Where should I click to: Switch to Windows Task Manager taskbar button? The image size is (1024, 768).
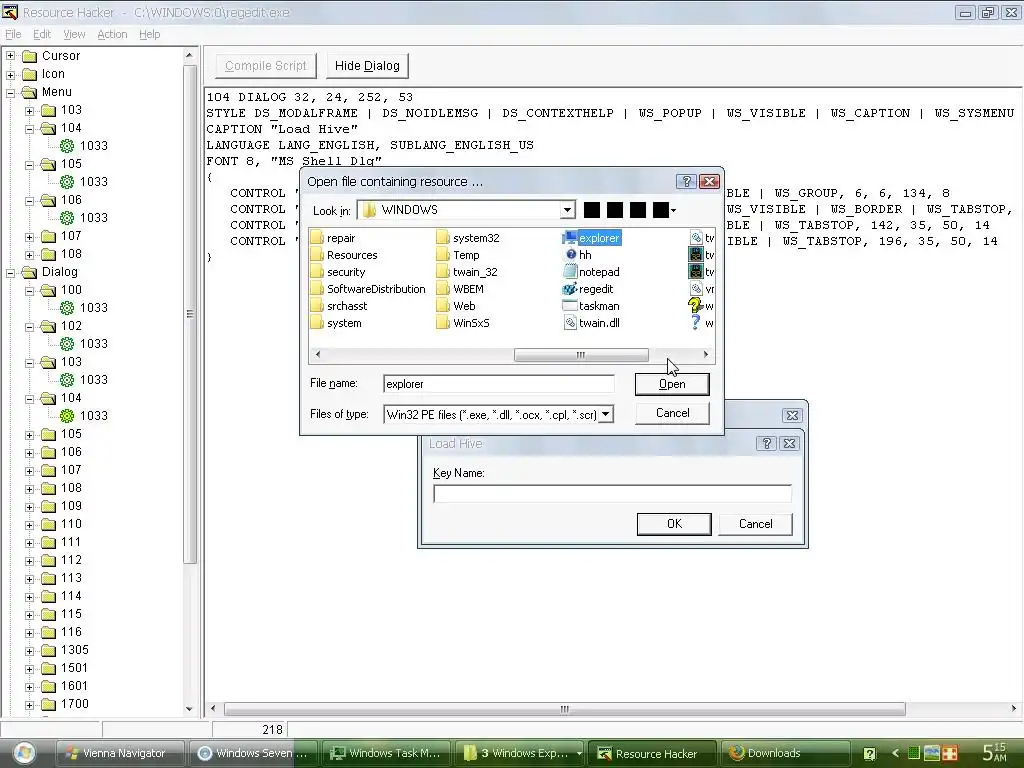pyautogui.click(x=387, y=753)
